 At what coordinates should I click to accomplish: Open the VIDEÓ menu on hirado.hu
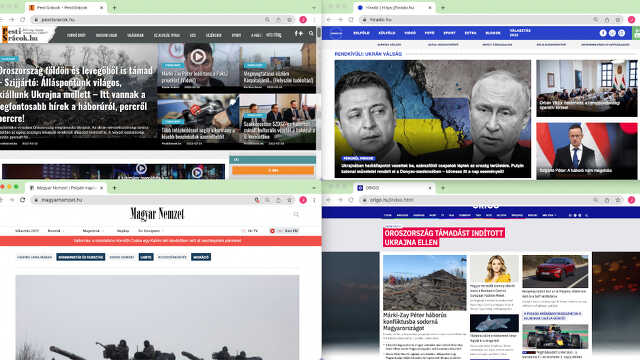[x=410, y=33]
